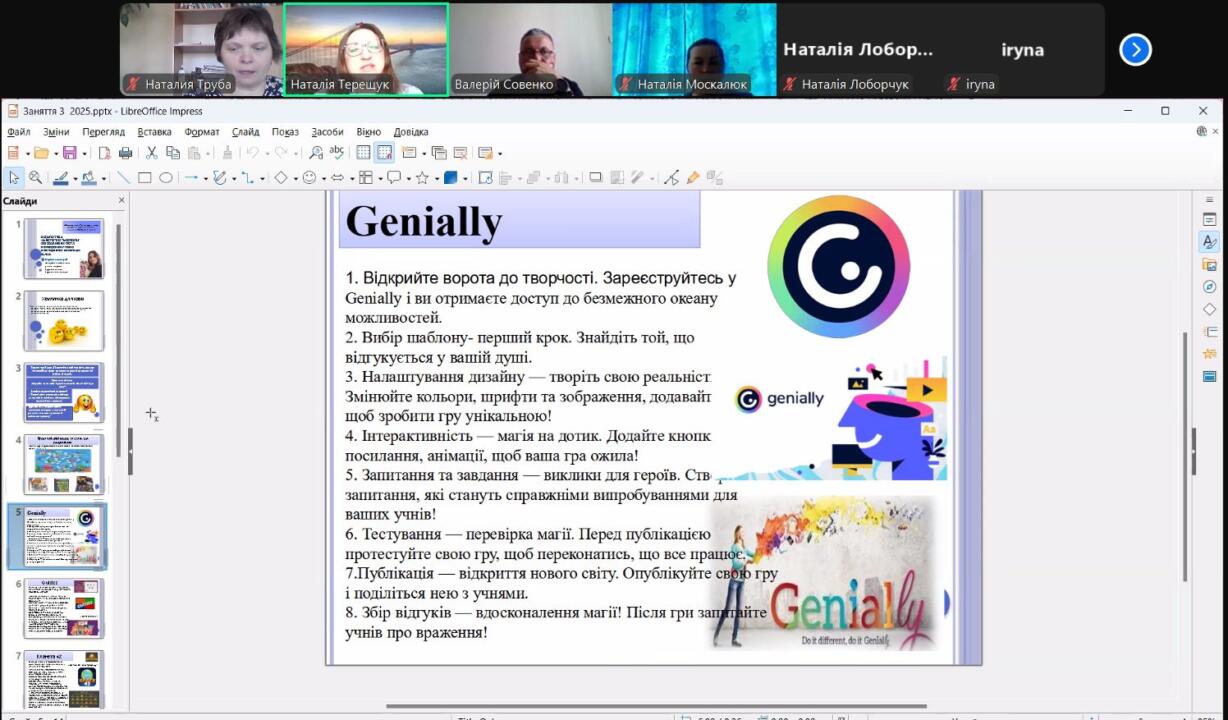Open the Styles deck in sidebar
1228x720 pixels.
[1210, 242]
